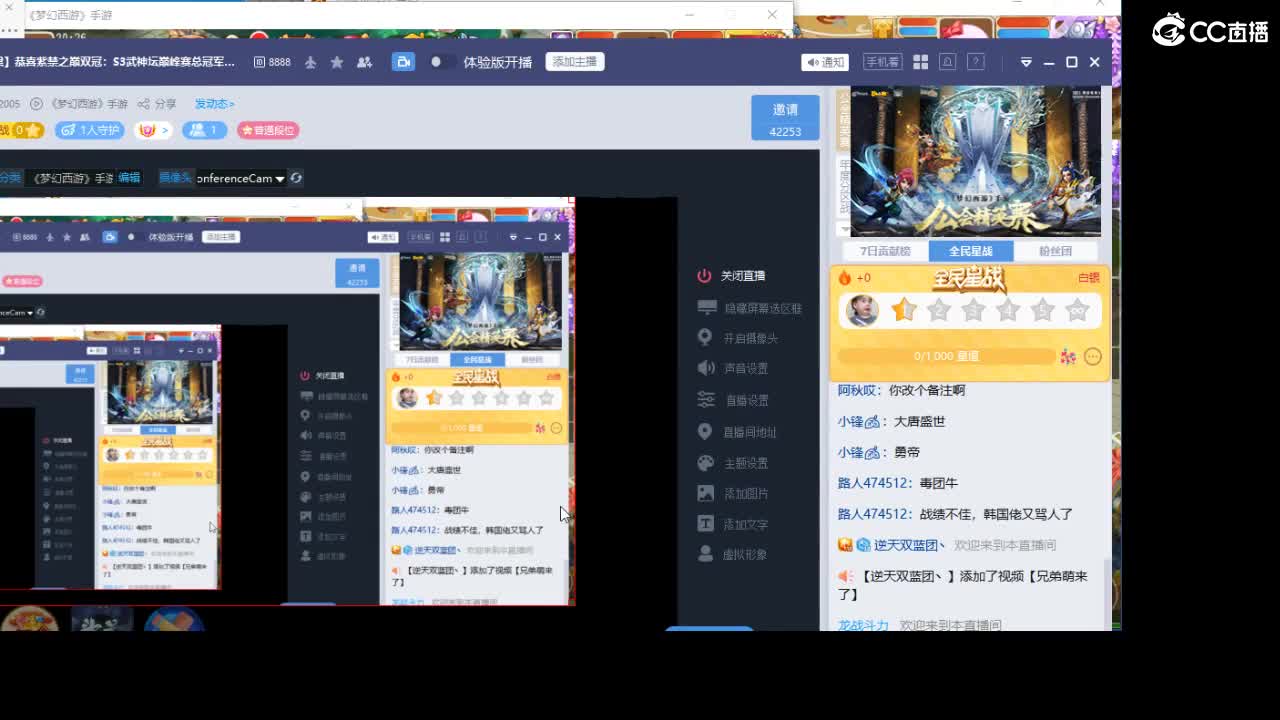Click the bell alert icon in title bar
Image resolution: width=1280 pixels, height=720 pixels.
[x=947, y=62]
